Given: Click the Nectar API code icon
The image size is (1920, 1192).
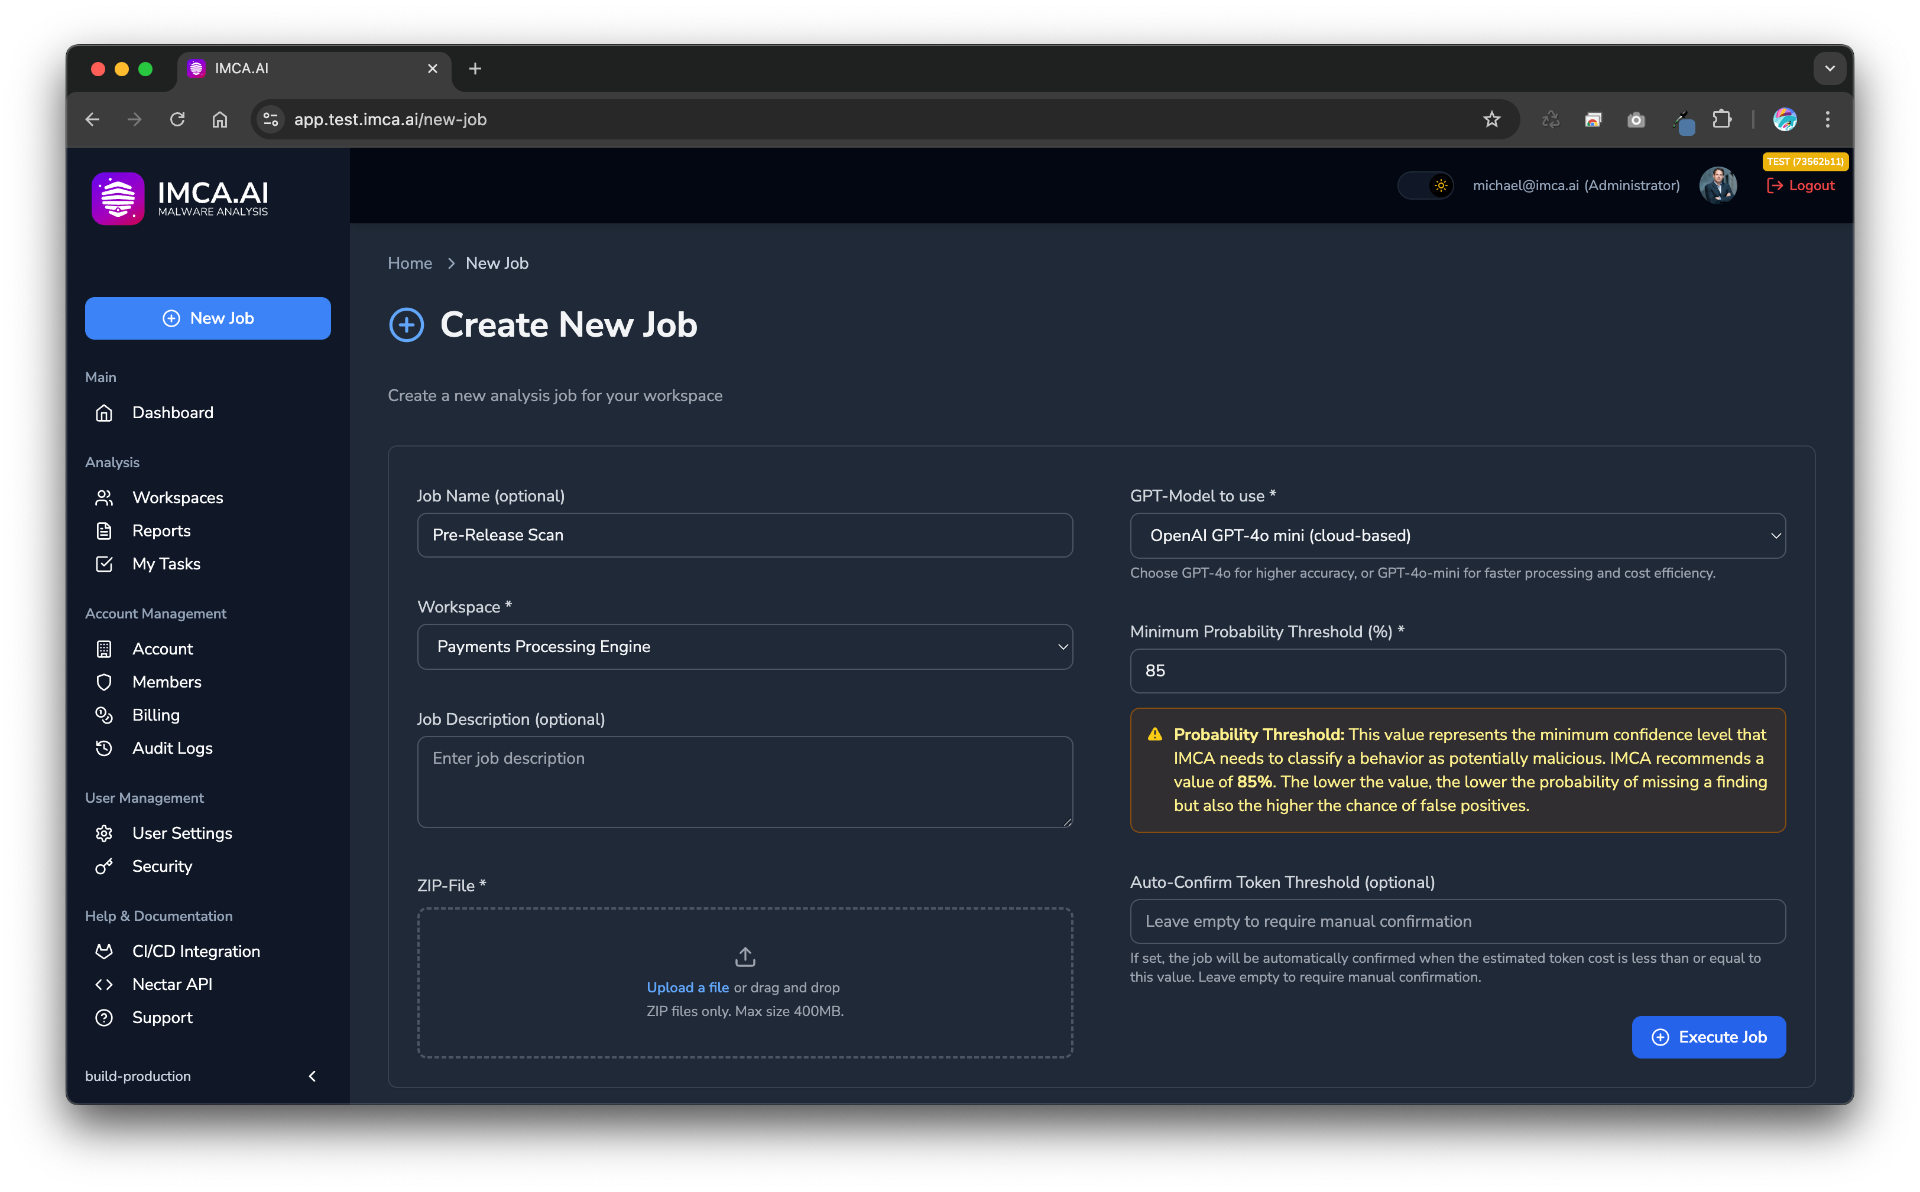Looking at the screenshot, I should point(104,985).
